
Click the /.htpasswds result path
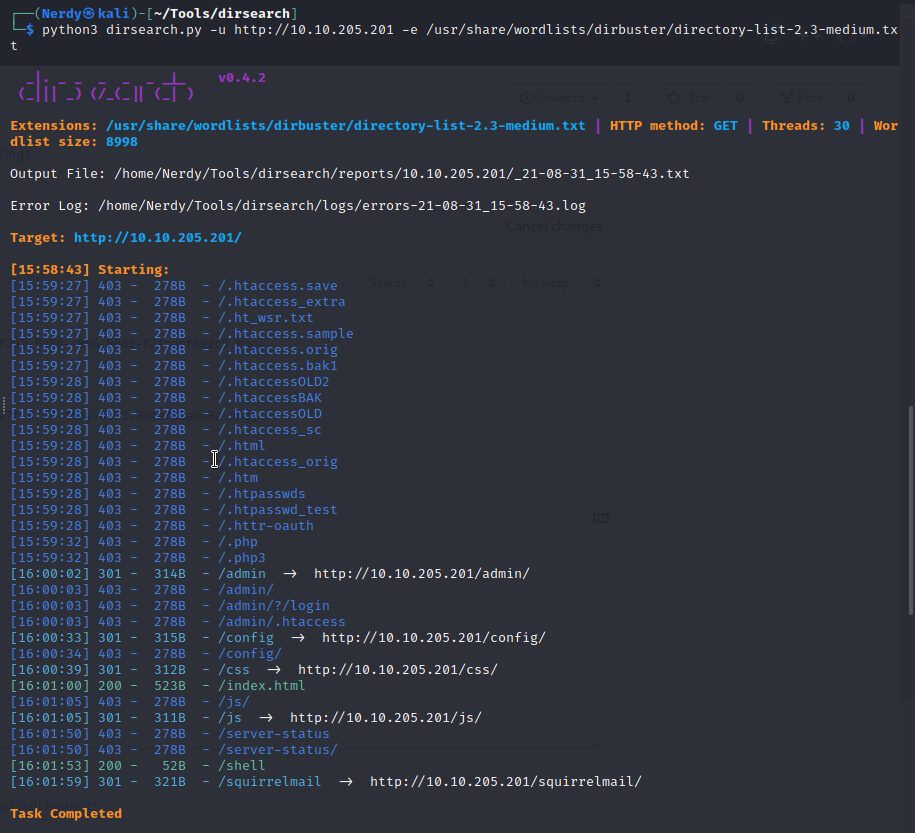(261, 494)
